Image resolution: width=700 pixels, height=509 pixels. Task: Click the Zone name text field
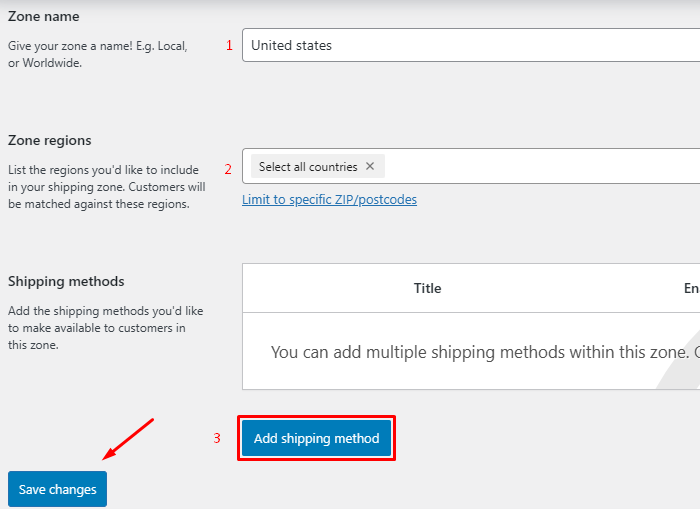(x=470, y=45)
